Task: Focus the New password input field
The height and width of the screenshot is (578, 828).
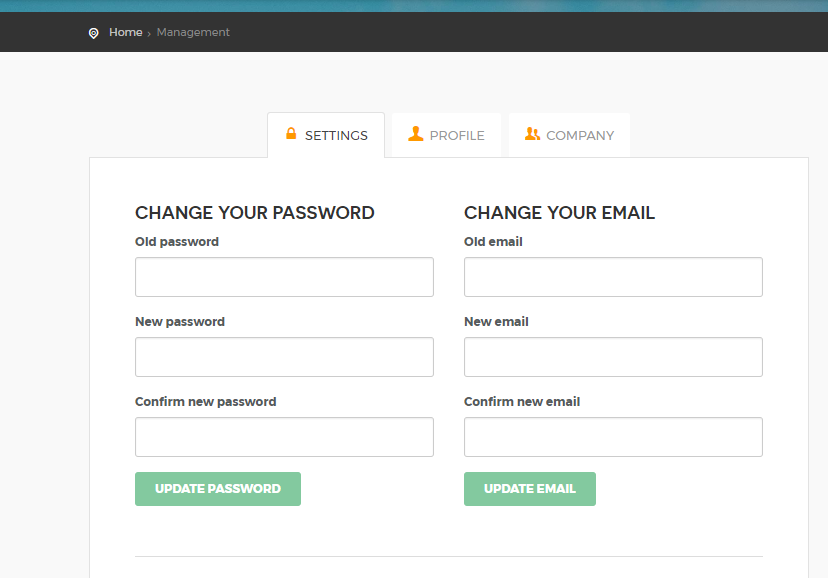Action: tap(284, 357)
